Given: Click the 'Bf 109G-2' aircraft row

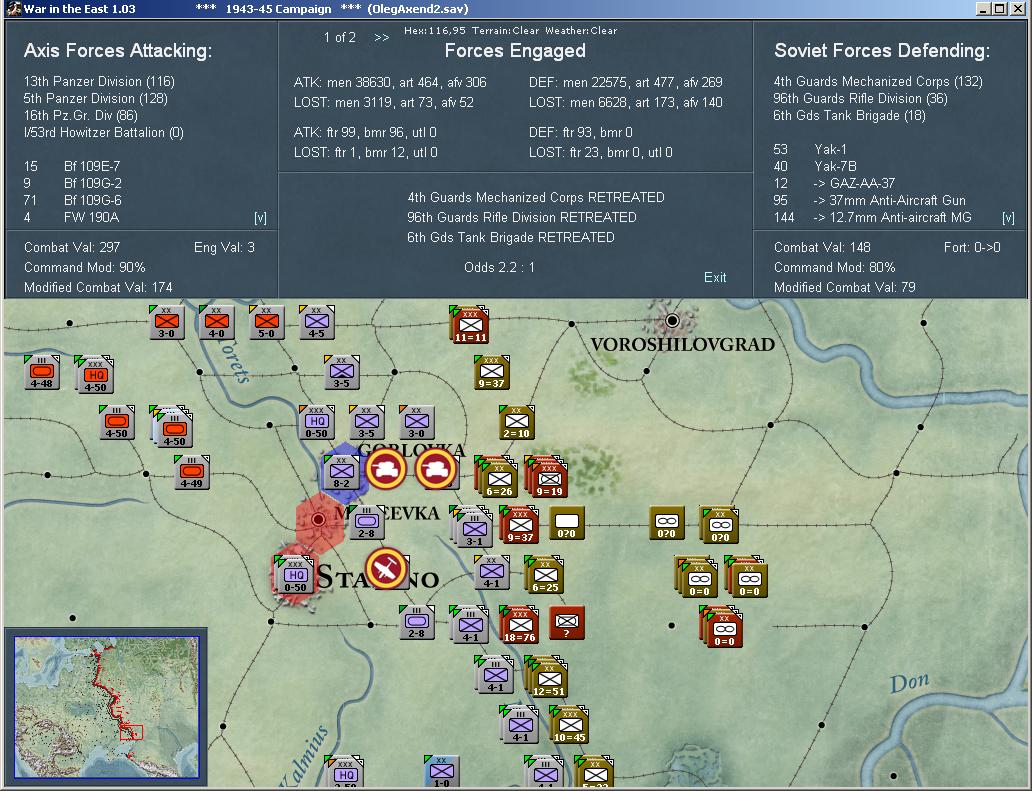Looking at the screenshot, I should pyautogui.click(x=73, y=184).
